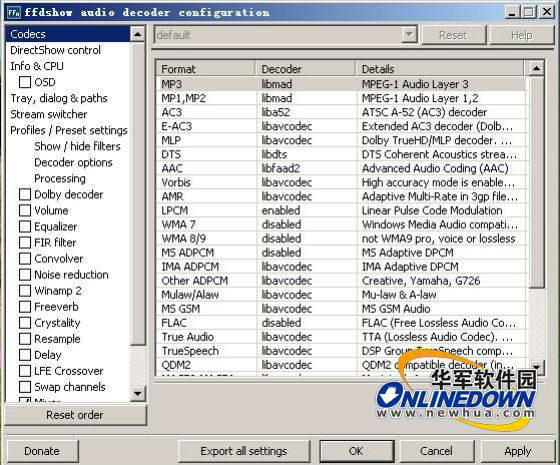Enable the Resample checkbox
Viewport: 560px width, 465px height.
click(25, 339)
